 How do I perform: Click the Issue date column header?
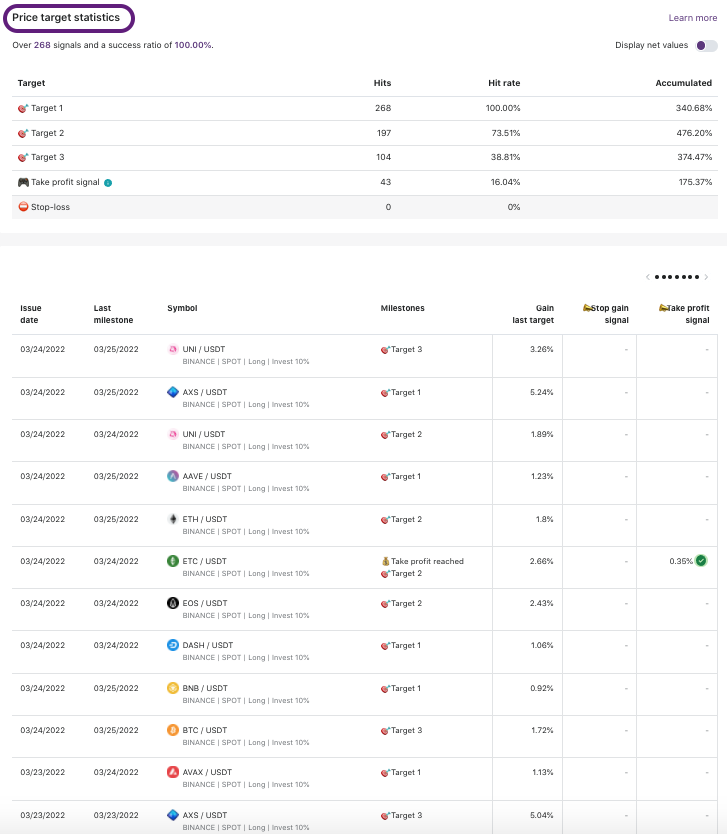click(31, 314)
